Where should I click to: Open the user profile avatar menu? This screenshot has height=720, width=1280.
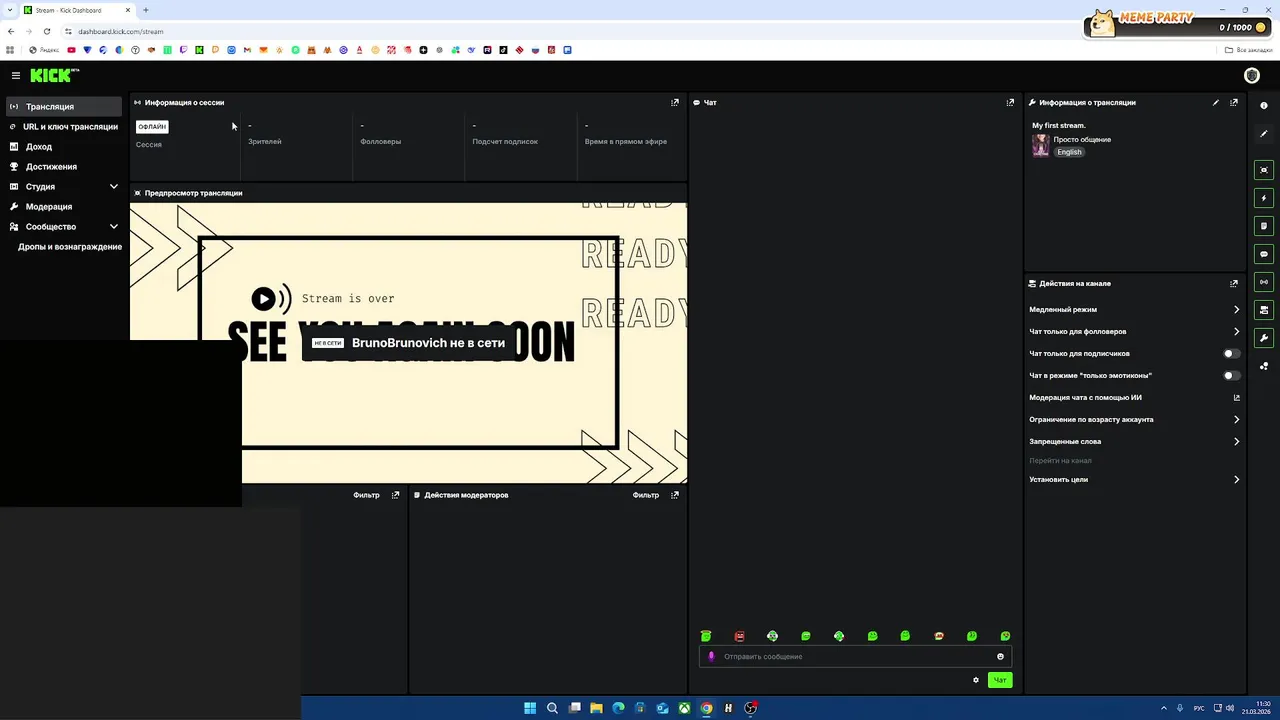[1251, 75]
